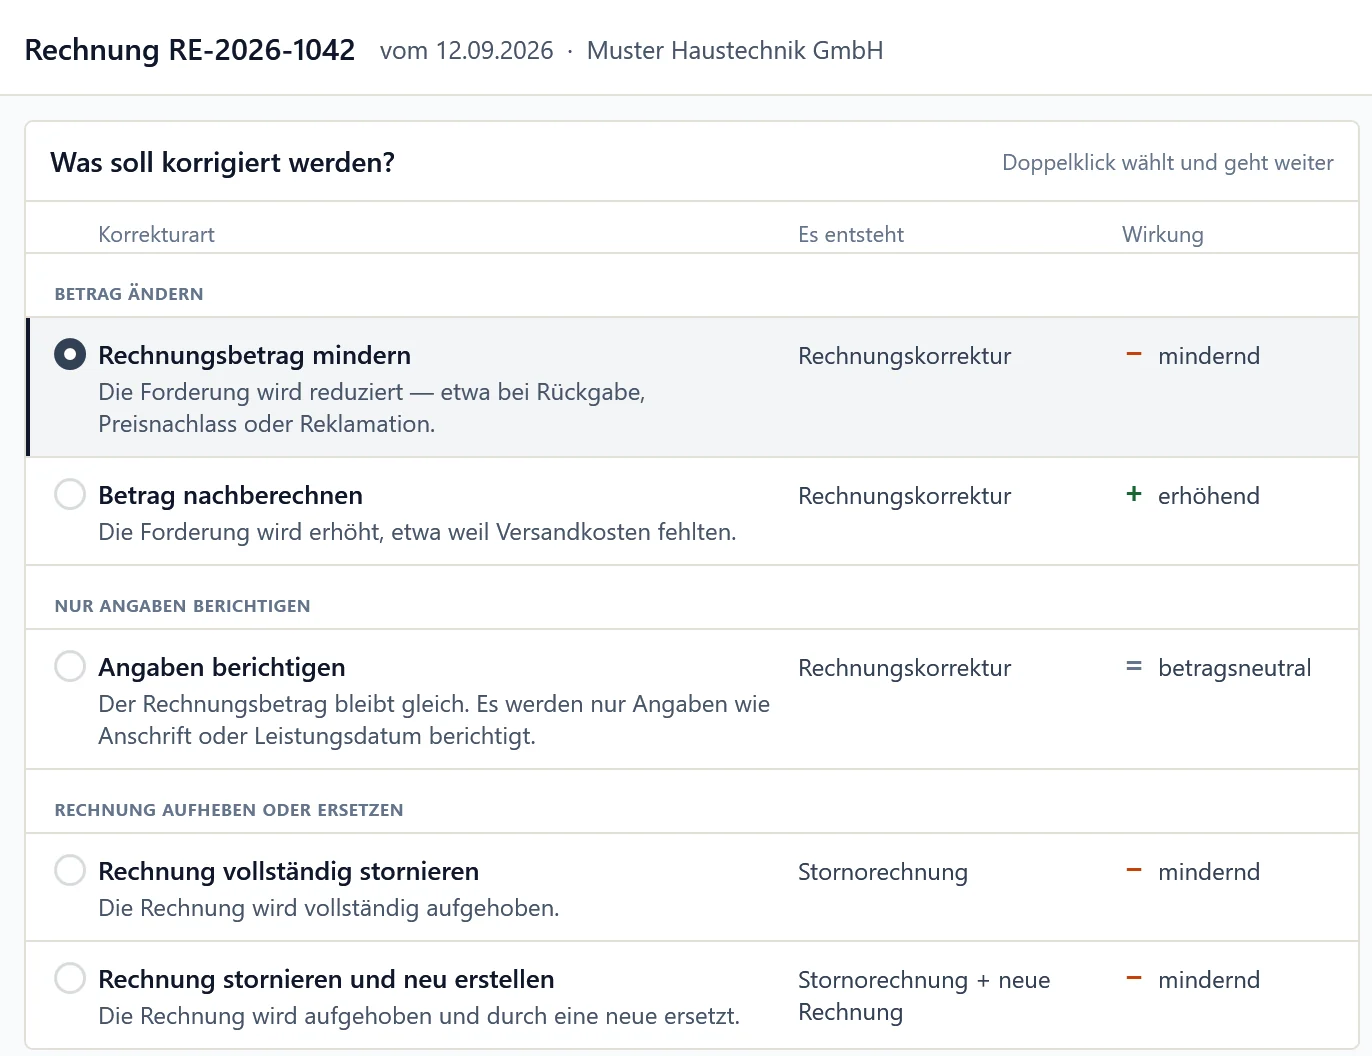Click the heading "Was soll korrigiert werden?"

click(x=223, y=162)
